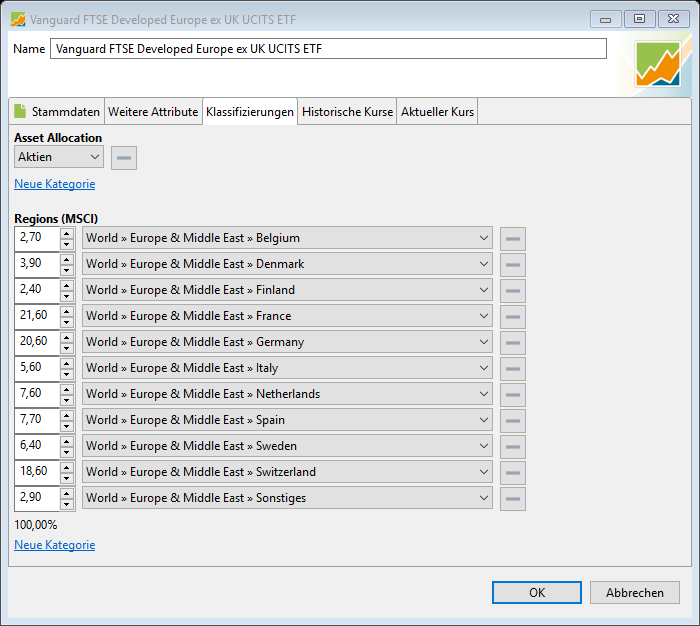This screenshot has height=626, width=700.
Task: Click the 7,70 weight field for Spain
Action: 38,420
